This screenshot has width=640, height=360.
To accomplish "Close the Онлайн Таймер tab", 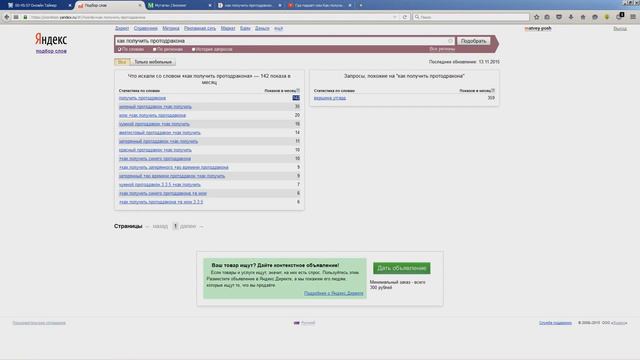I will click(70, 5).
